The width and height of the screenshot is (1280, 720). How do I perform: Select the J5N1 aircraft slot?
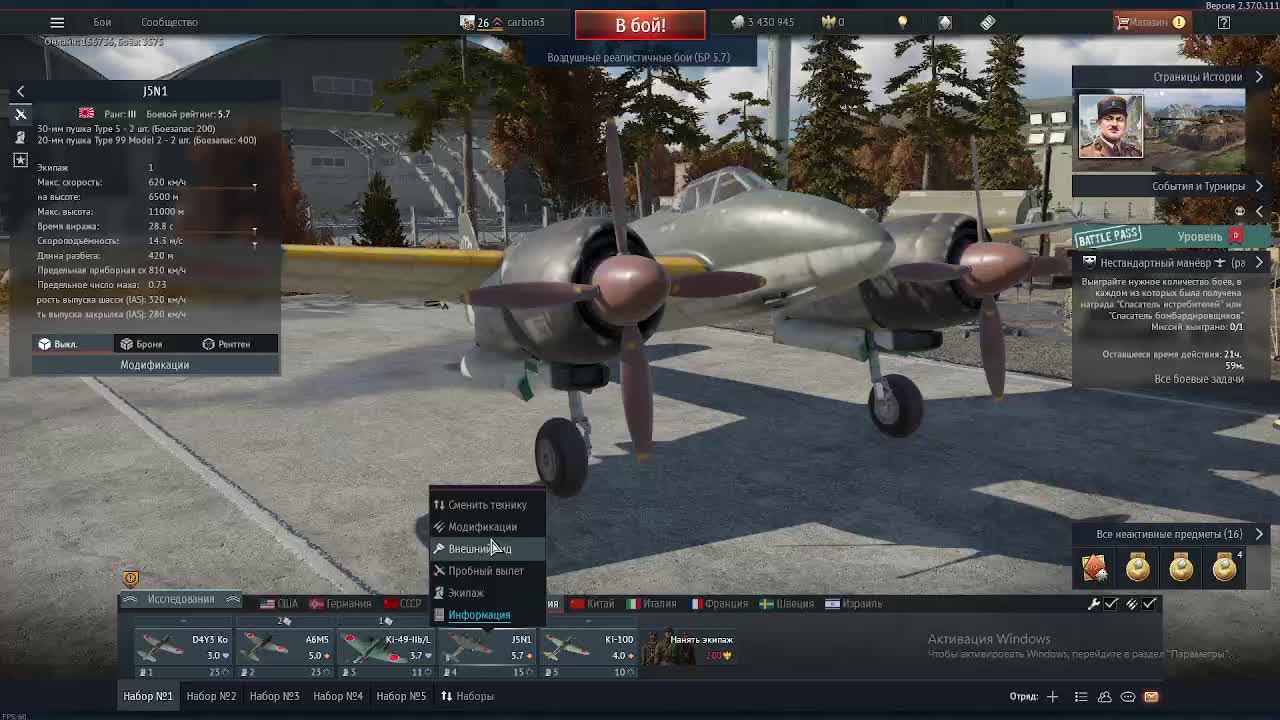coord(487,648)
